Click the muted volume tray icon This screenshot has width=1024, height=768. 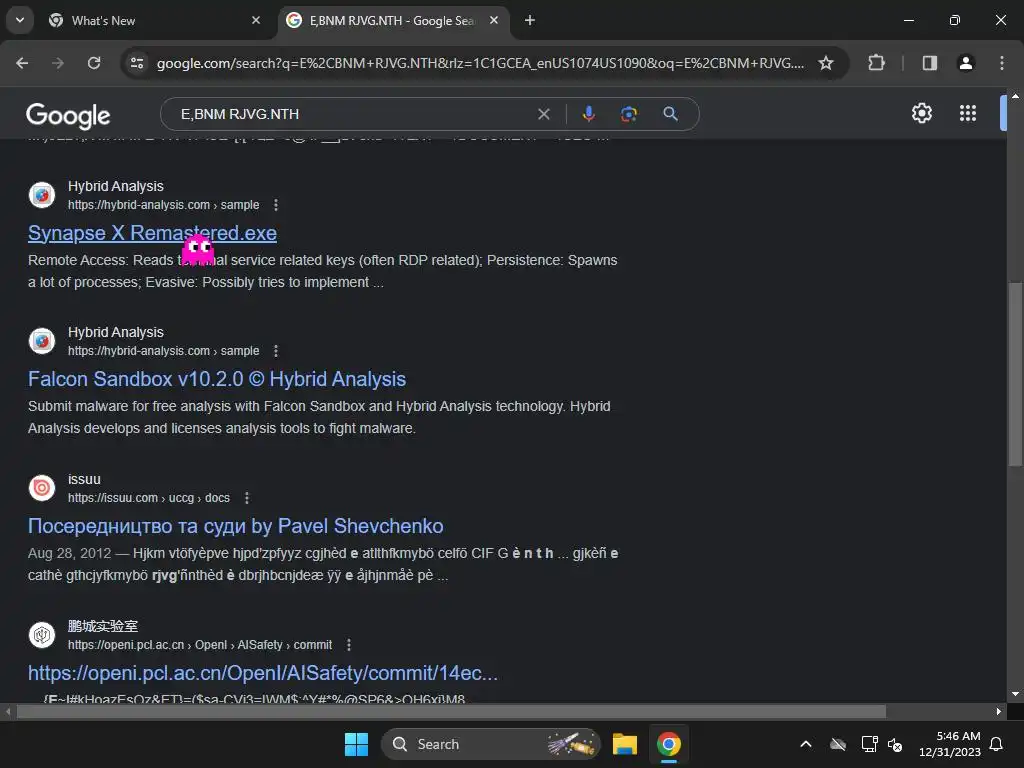895,744
